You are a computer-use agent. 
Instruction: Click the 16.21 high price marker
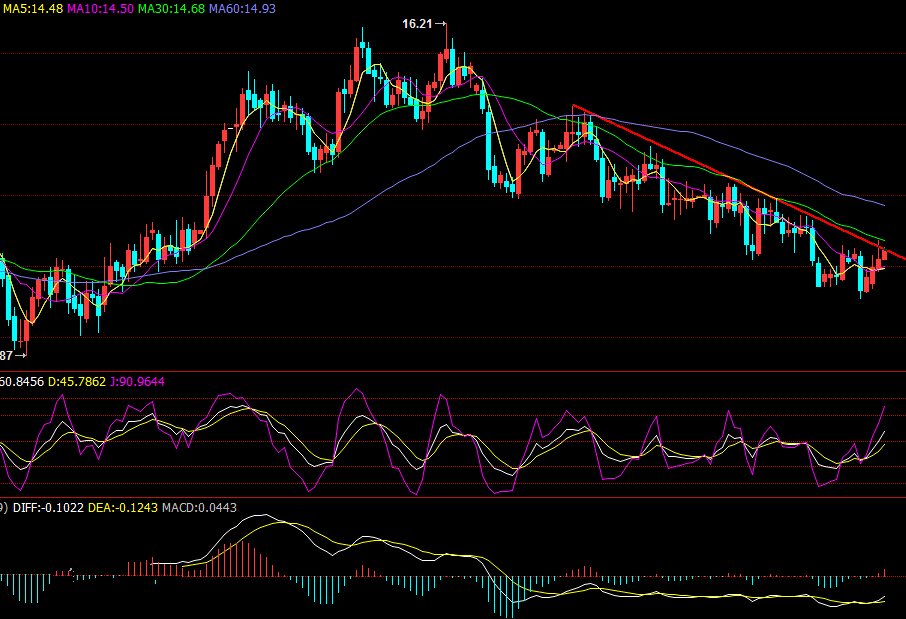418,23
